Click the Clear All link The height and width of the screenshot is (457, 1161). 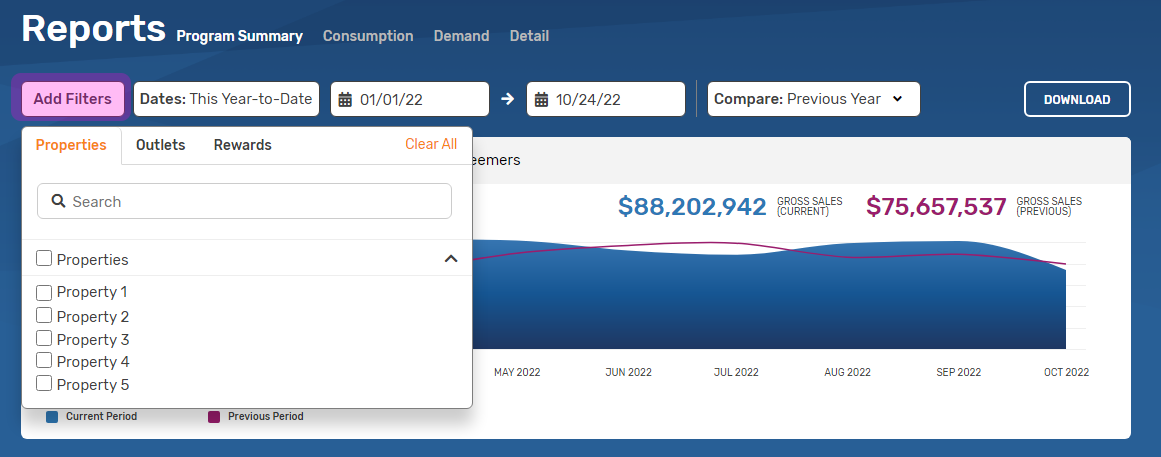click(431, 144)
